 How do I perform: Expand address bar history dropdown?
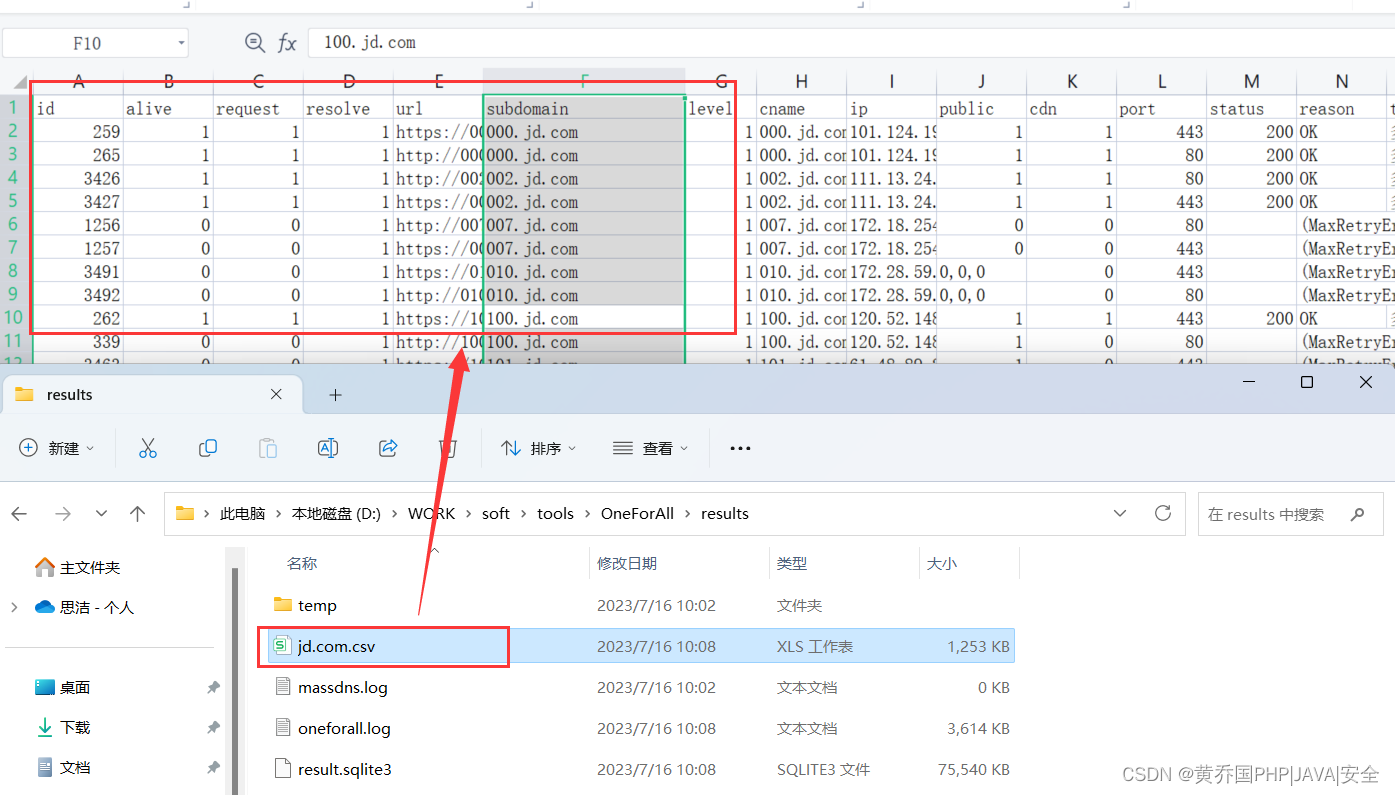coord(1119,513)
